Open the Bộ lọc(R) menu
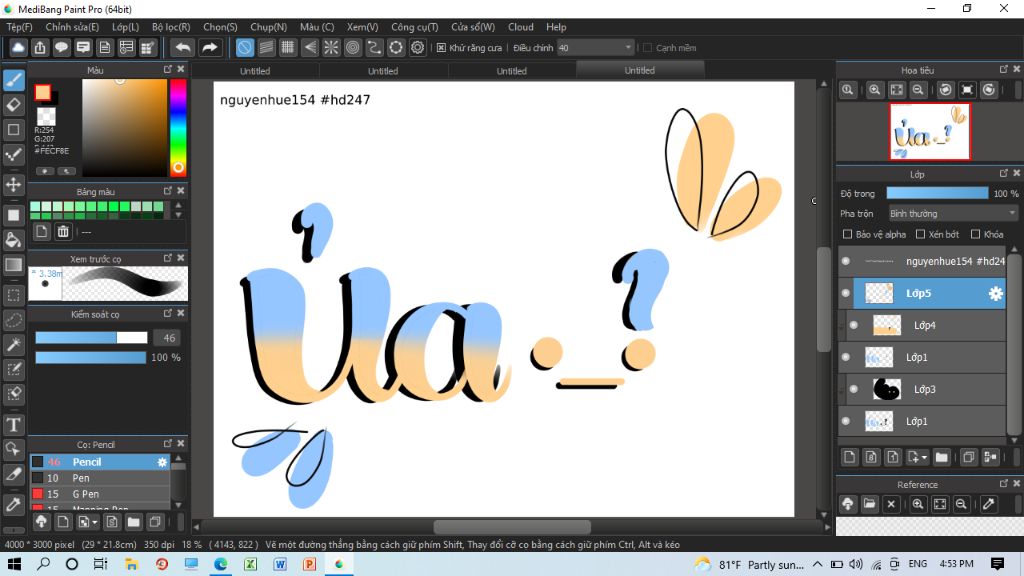 [171, 27]
